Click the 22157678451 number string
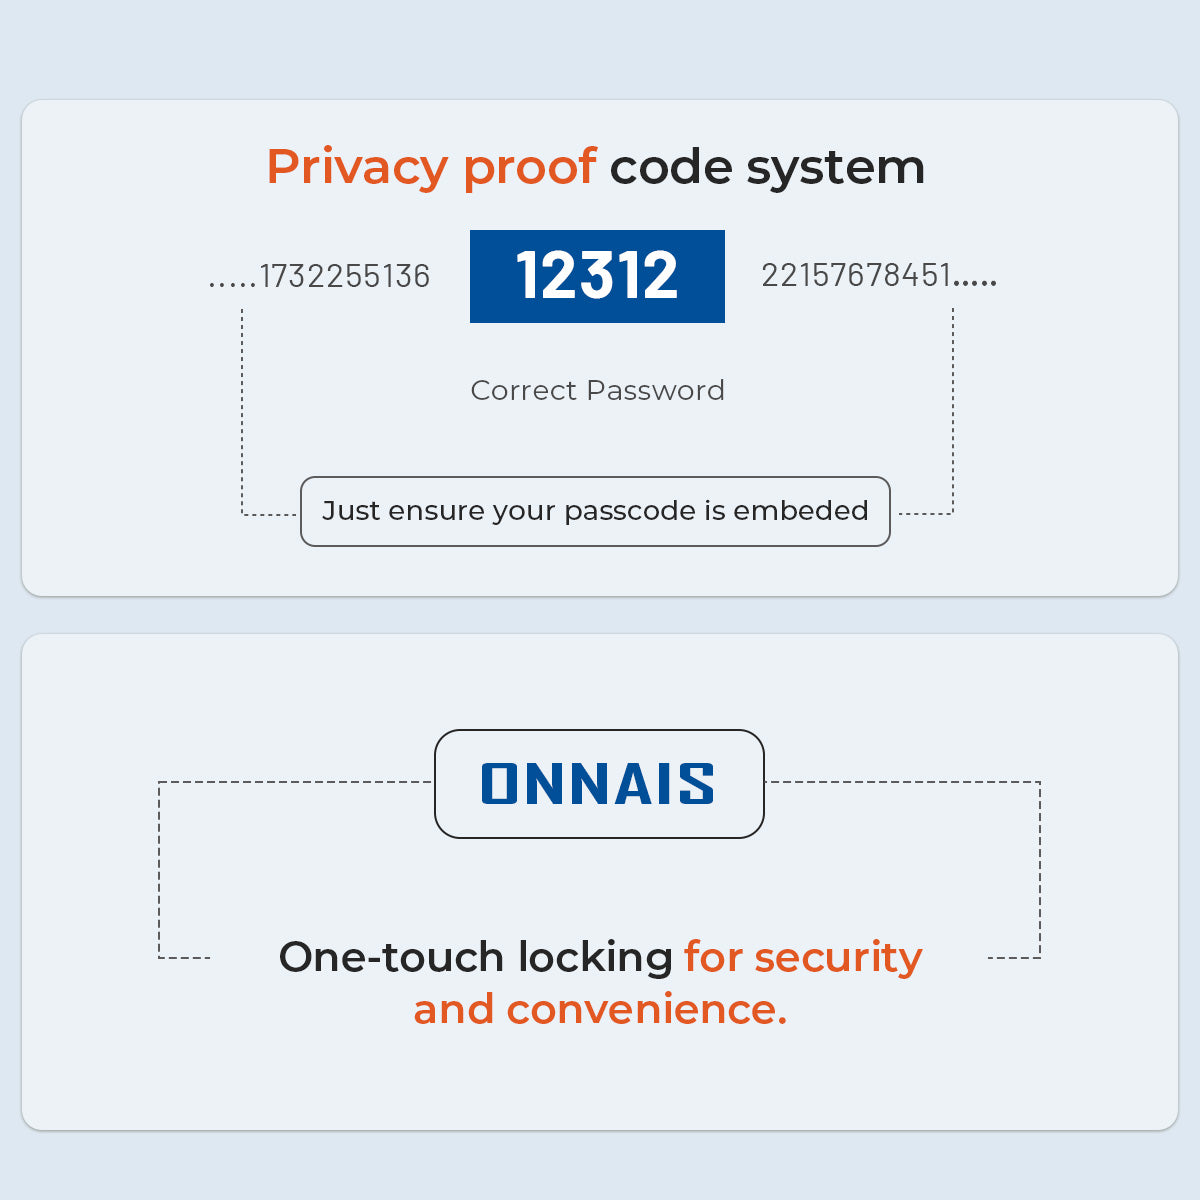The height and width of the screenshot is (1200, 1200). point(856,275)
